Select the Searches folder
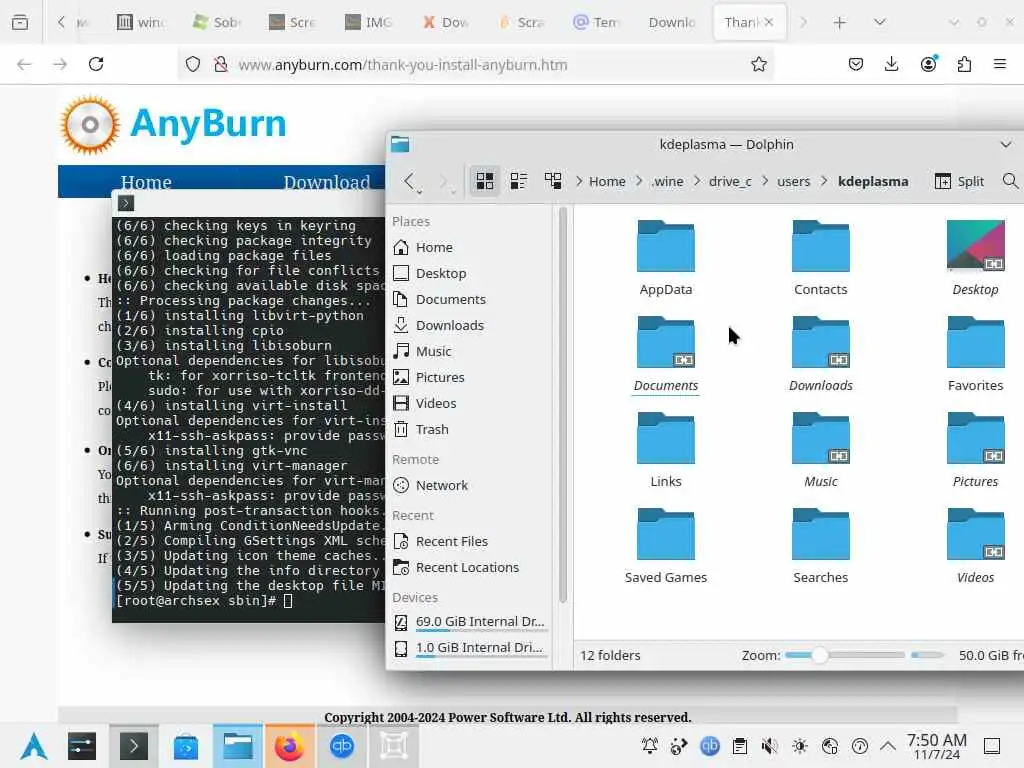Image resolution: width=1024 pixels, height=768 pixels. click(x=820, y=546)
